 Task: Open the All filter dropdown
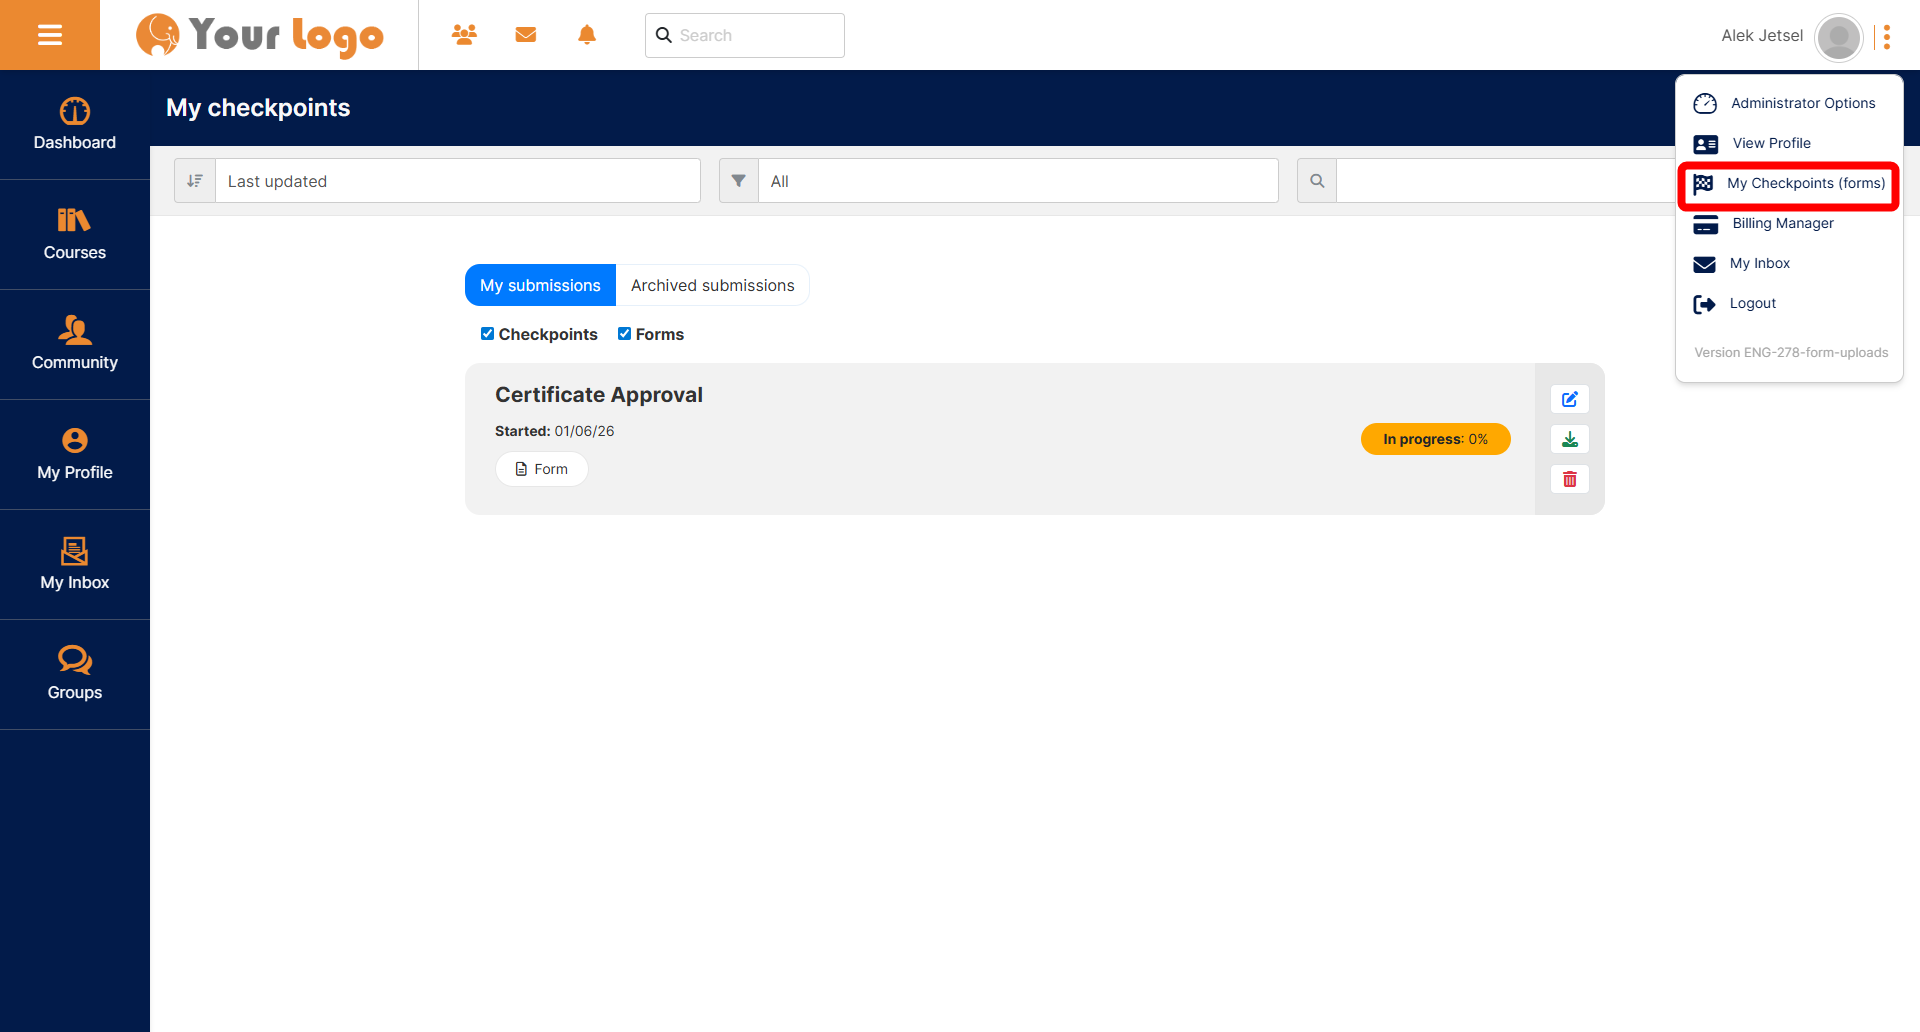coord(1017,181)
